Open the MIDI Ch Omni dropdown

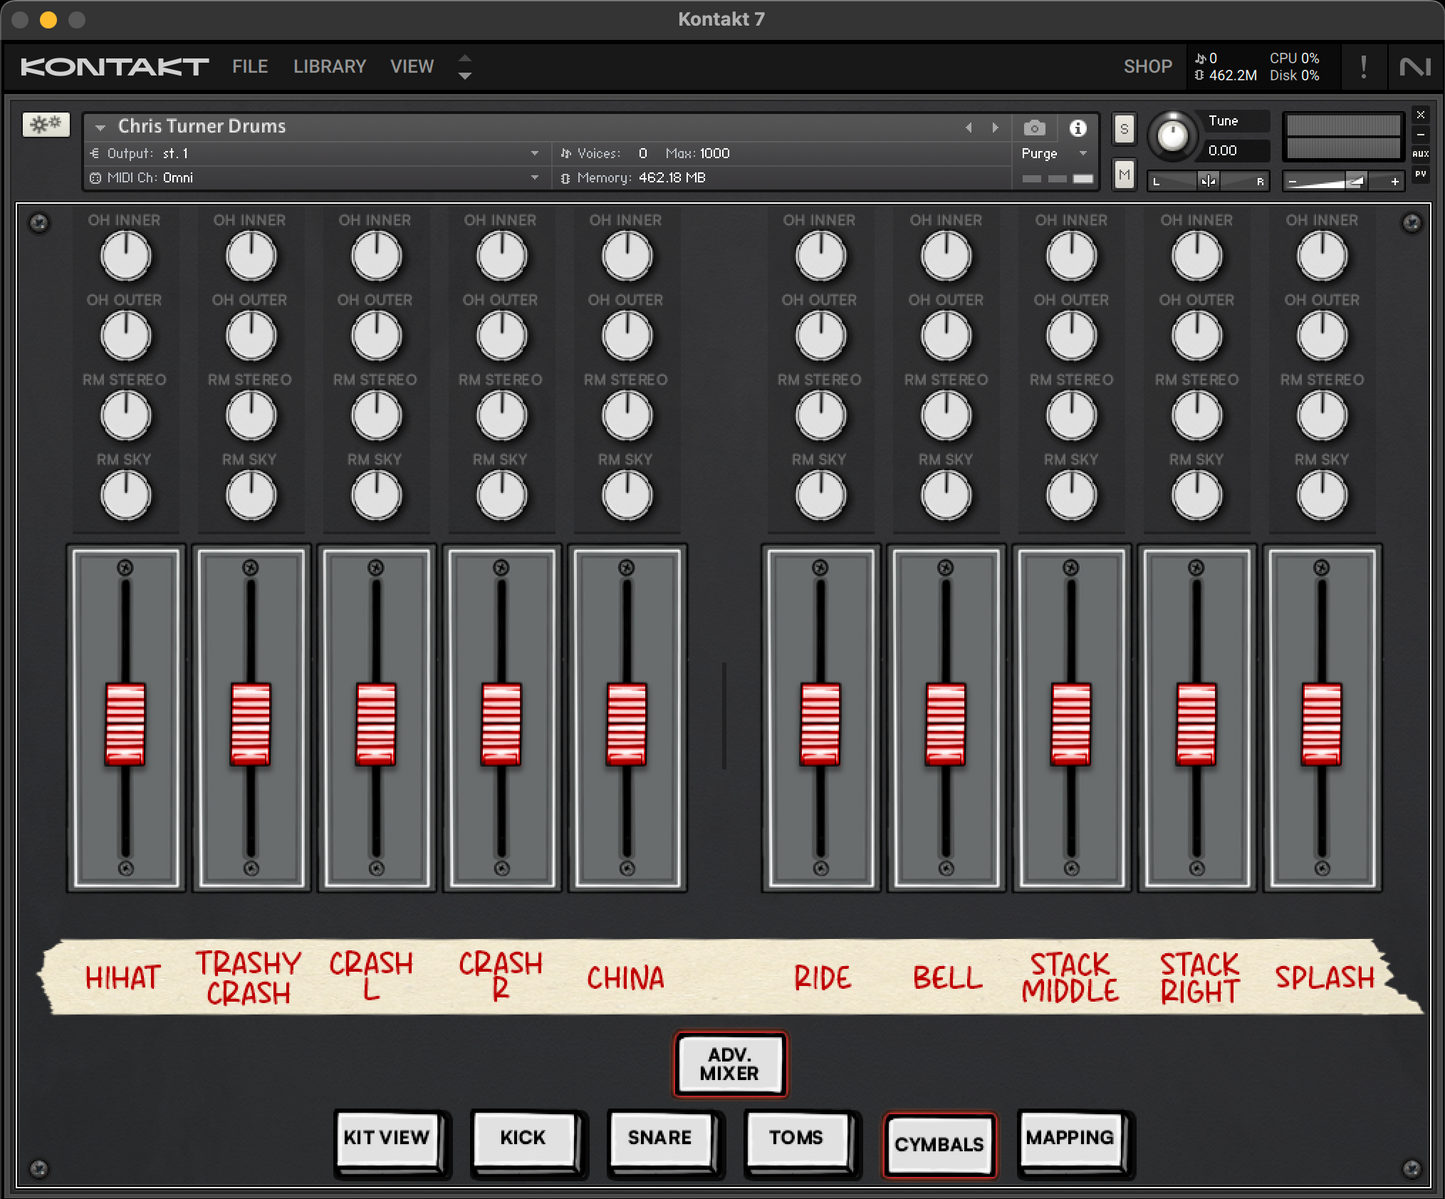point(535,178)
